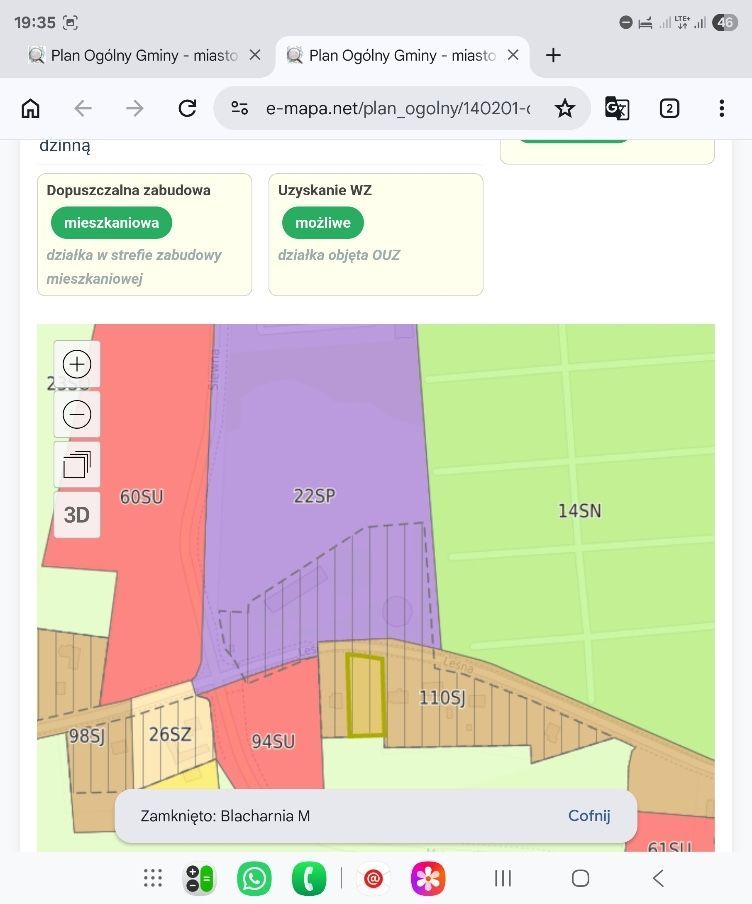Open the app drawer grid icon
This screenshot has width=752, height=904.
click(x=153, y=878)
